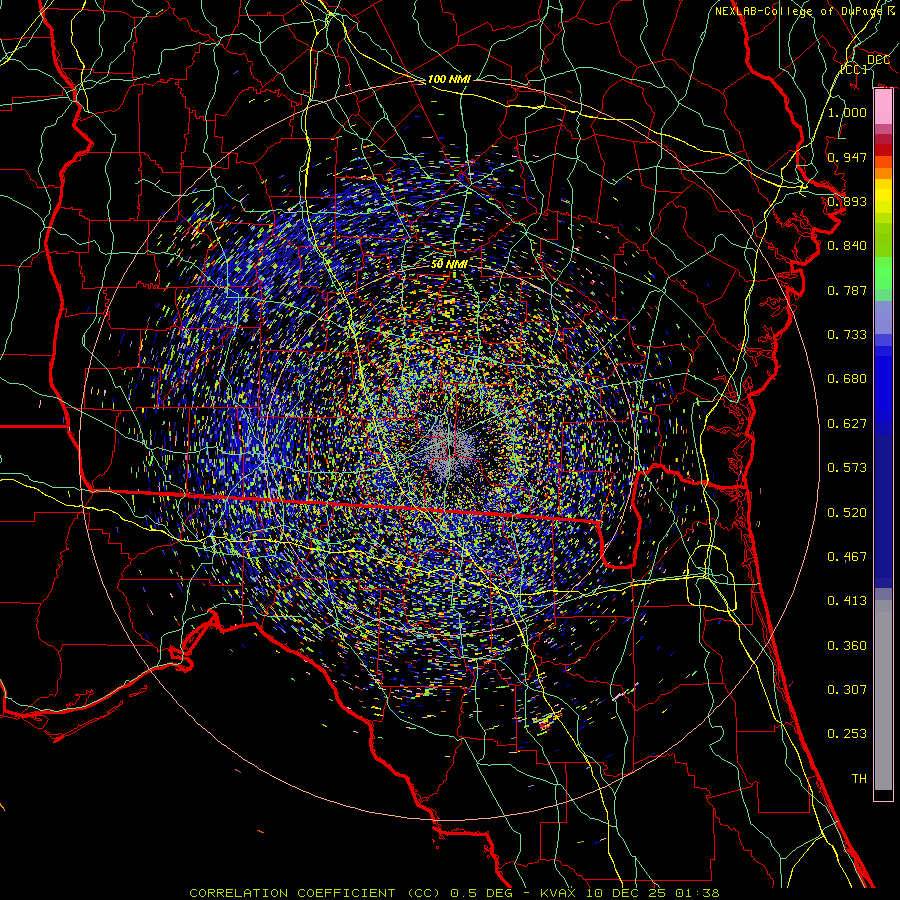Click the 0.627 legend value
The image size is (900, 900).
(847, 424)
